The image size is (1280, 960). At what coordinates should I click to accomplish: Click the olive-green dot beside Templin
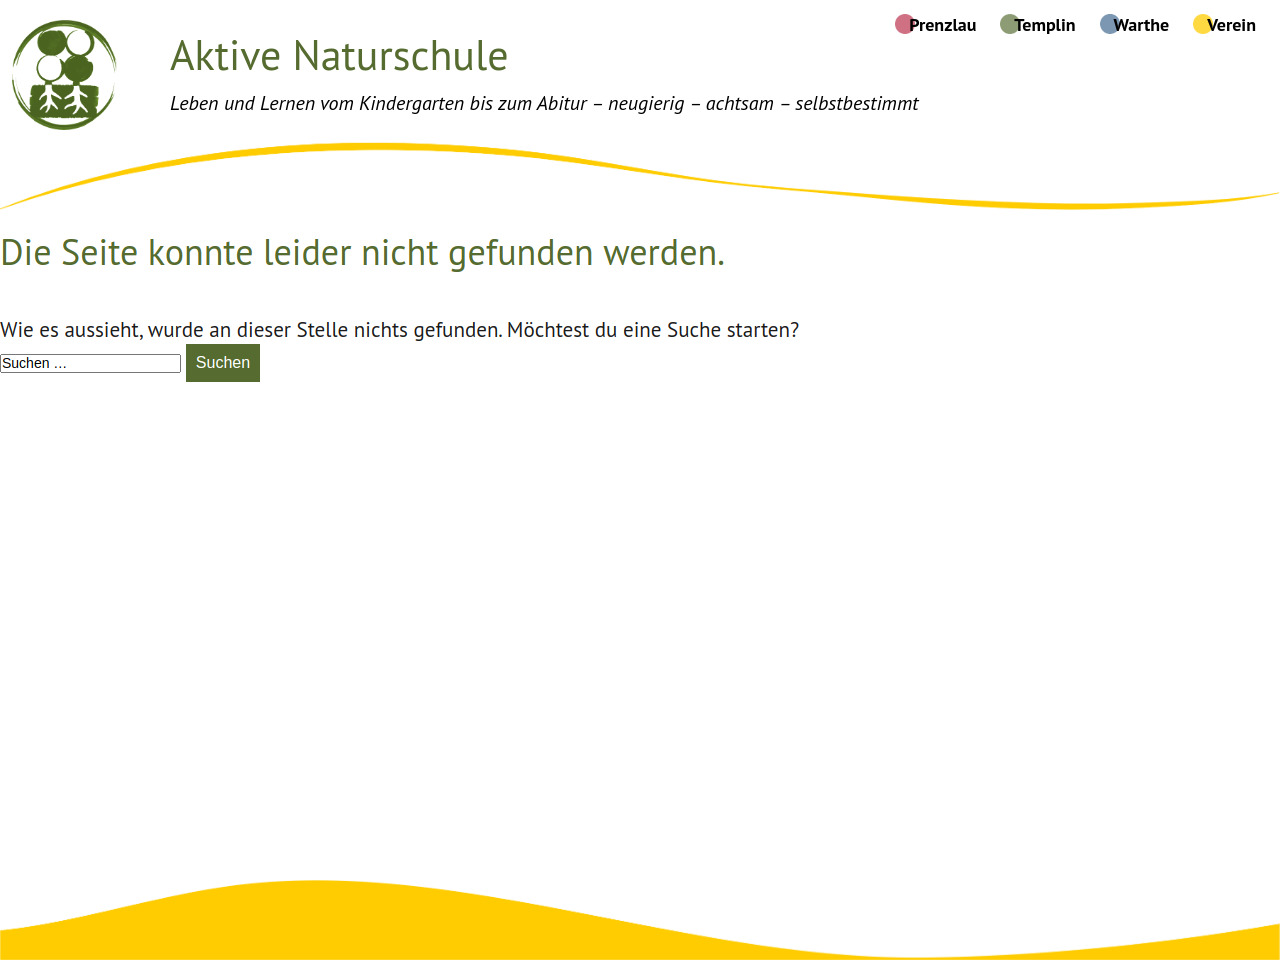(x=1008, y=24)
